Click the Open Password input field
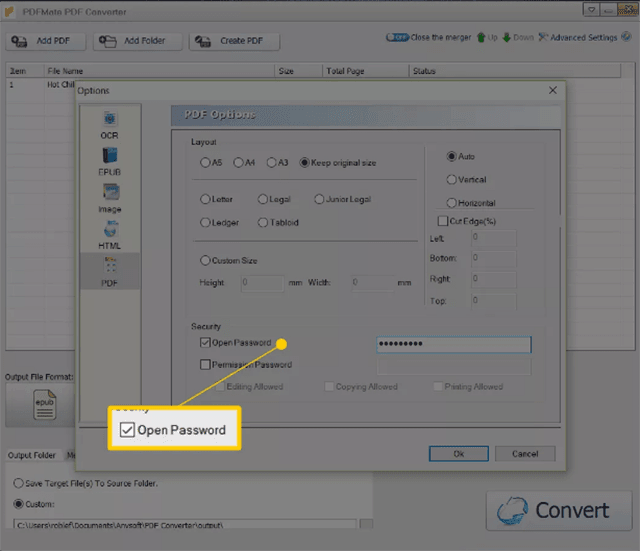The width and height of the screenshot is (640, 551). 453,344
